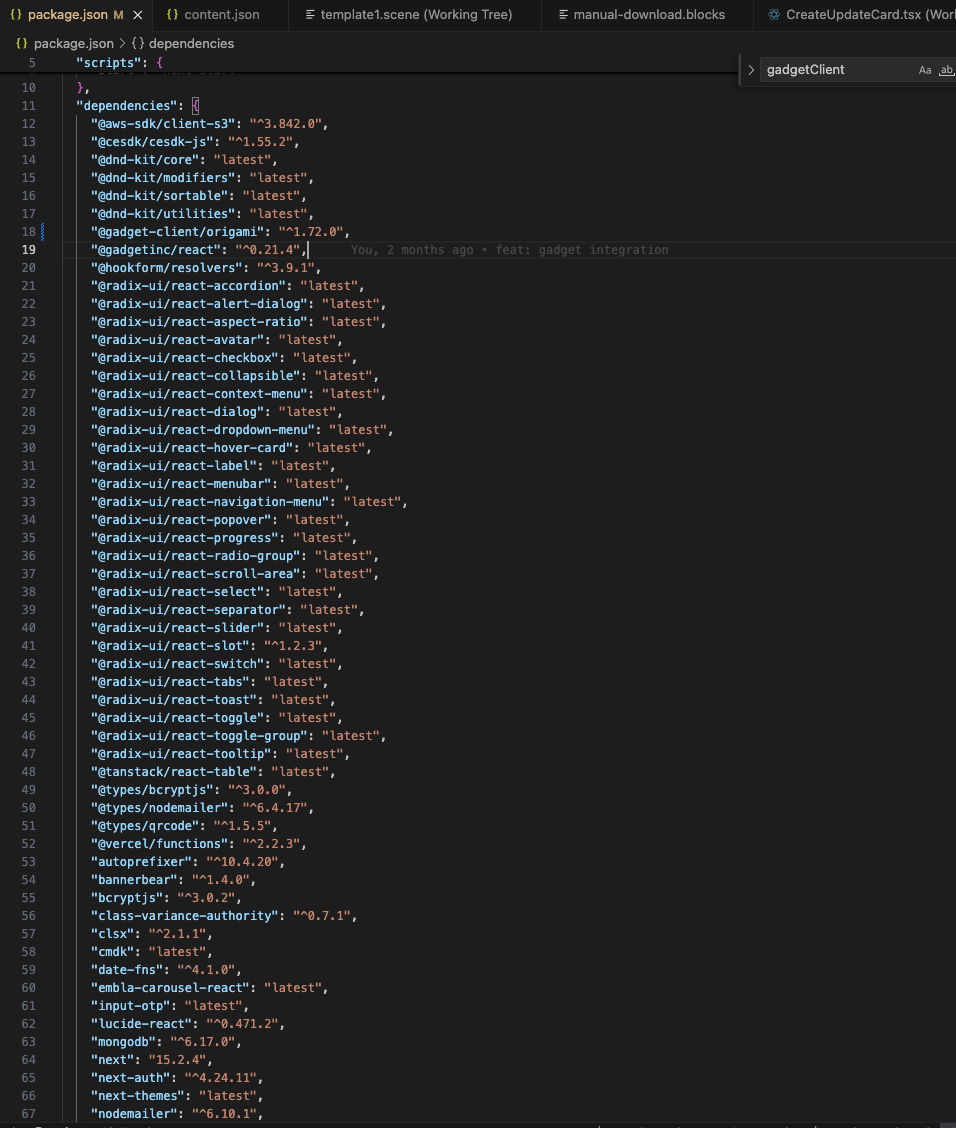Image resolution: width=956 pixels, height=1128 pixels.
Task: Close the package.json tab
Action: click(137, 14)
